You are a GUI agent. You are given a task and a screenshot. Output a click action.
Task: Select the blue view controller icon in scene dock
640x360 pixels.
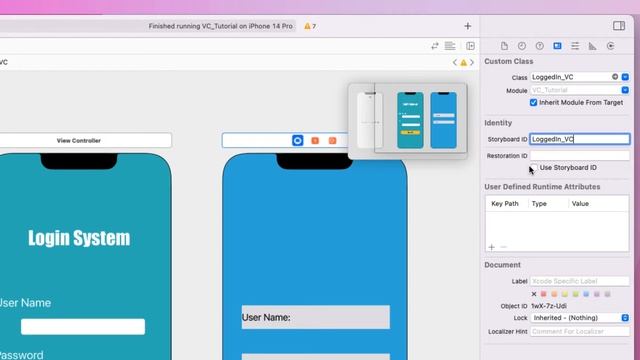(x=298, y=140)
